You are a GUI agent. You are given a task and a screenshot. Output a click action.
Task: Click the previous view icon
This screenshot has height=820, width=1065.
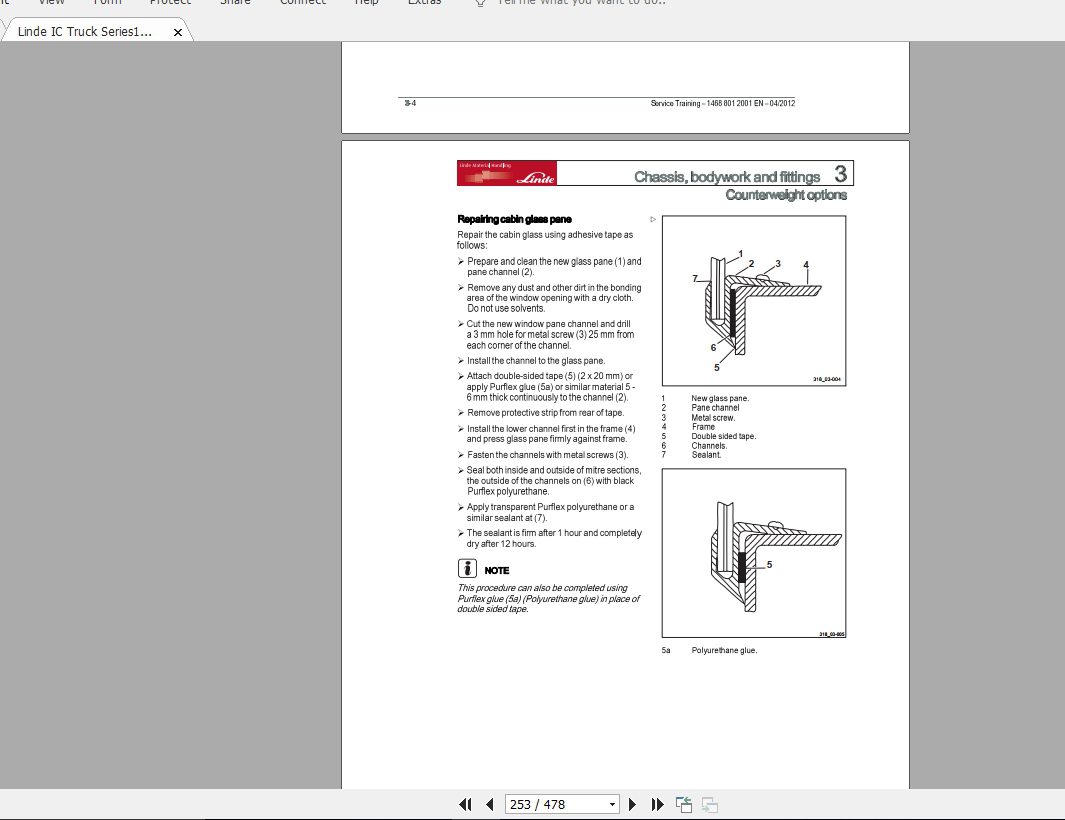click(x=684, y=804)
